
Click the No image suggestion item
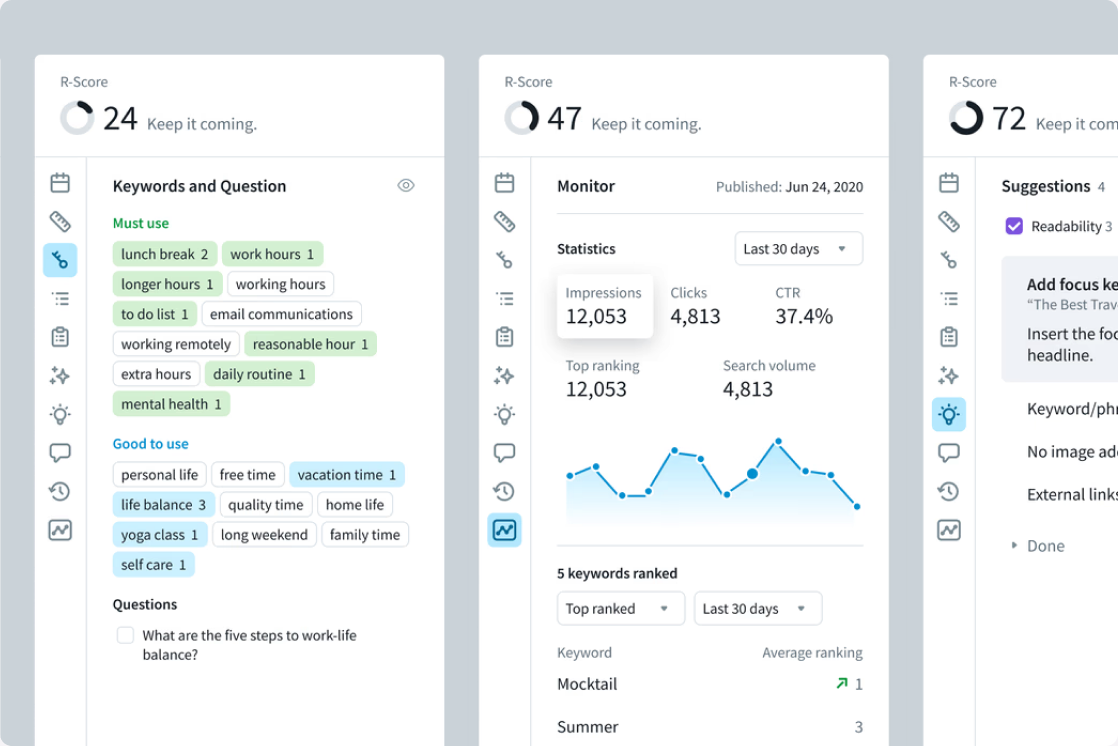click(1072, 451)
